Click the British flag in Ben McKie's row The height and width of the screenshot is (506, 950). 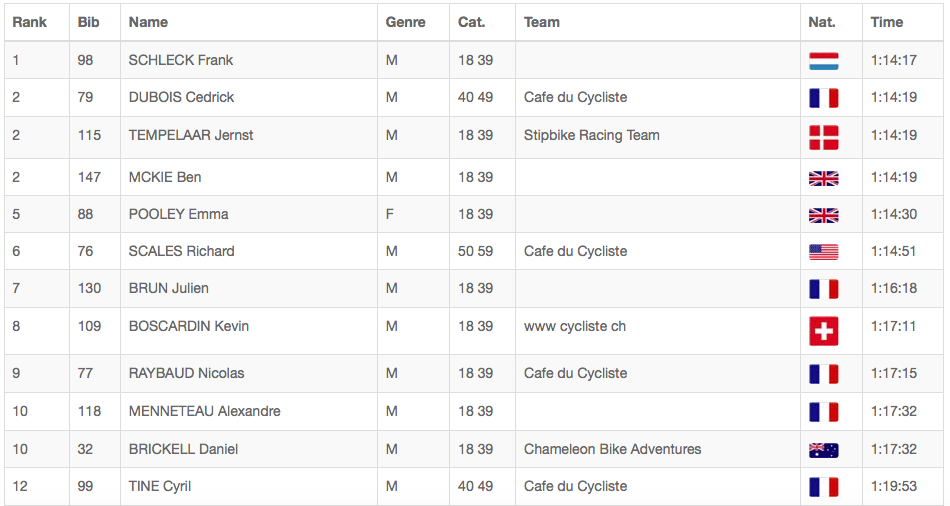(x=823, y=178)
